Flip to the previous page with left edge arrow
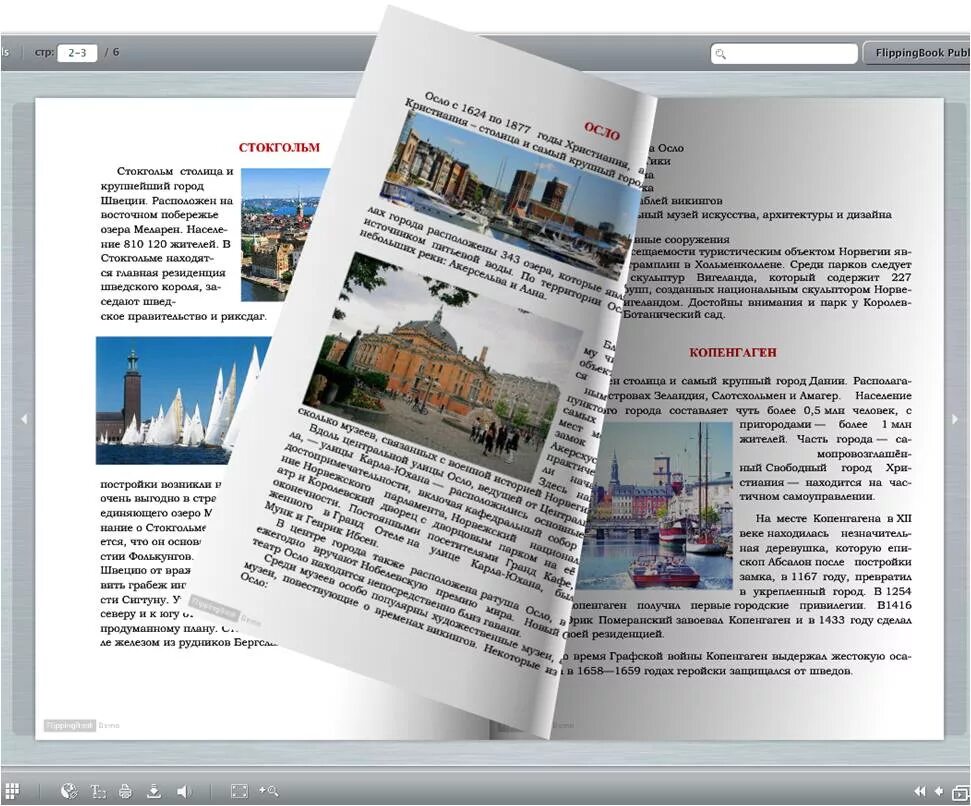The image size is (971, 806). pyautogui.click(x=24, y=419)
